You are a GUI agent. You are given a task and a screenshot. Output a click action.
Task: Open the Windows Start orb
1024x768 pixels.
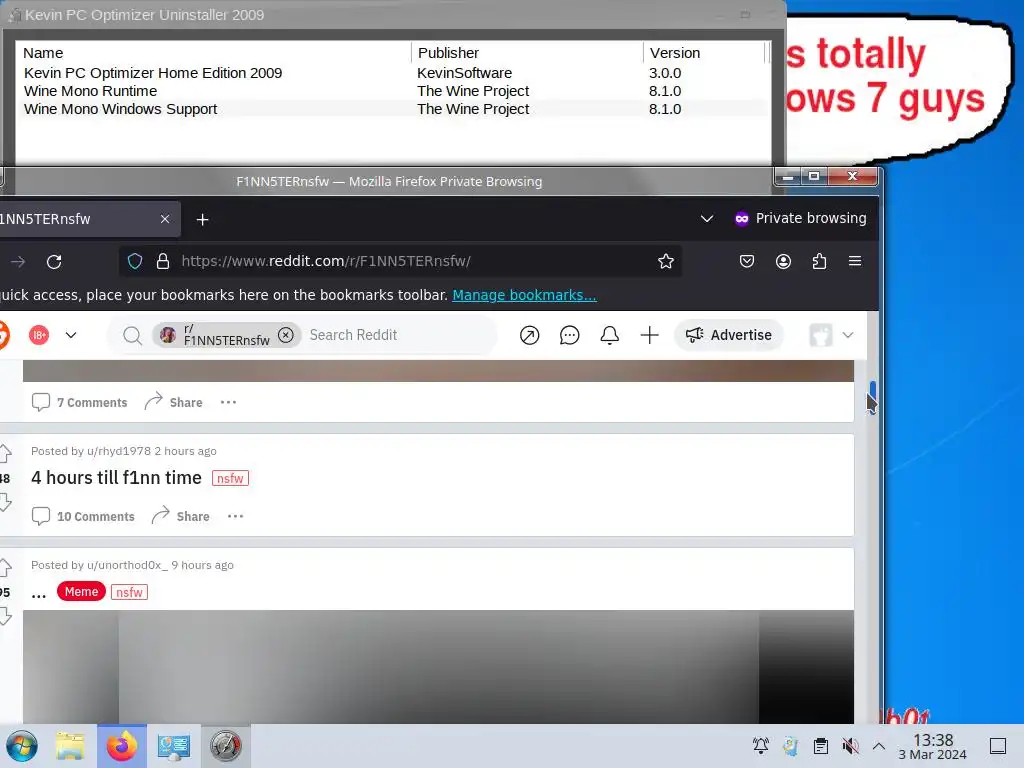pos(22,746)
